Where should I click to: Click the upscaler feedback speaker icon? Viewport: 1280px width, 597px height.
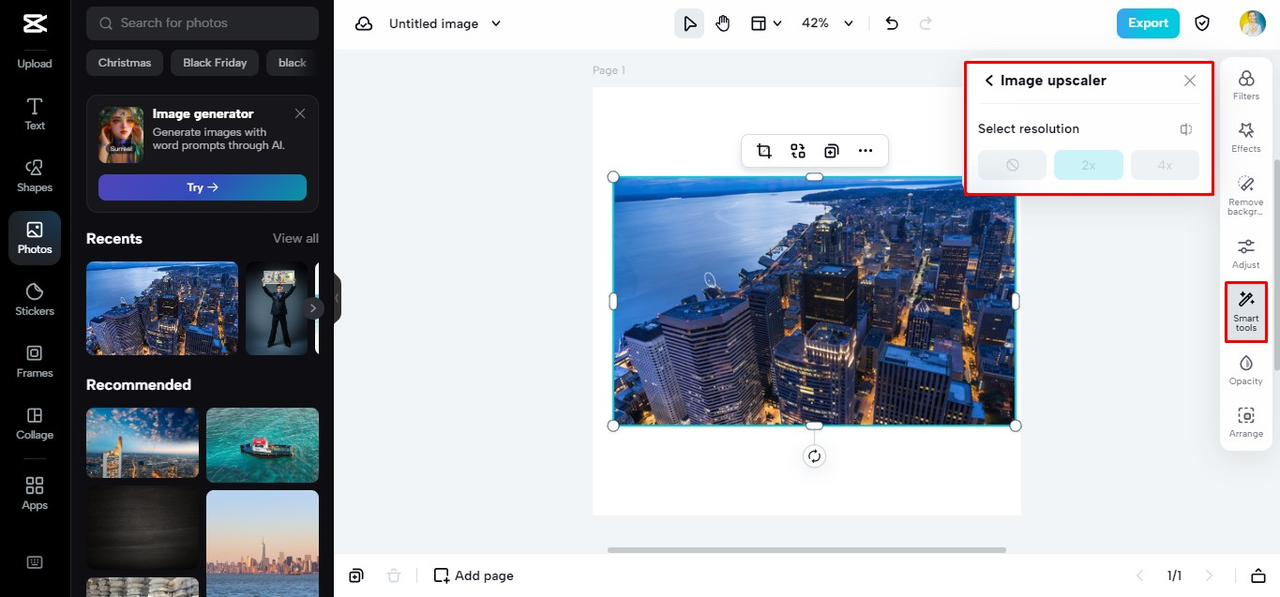pos(1186,129)
